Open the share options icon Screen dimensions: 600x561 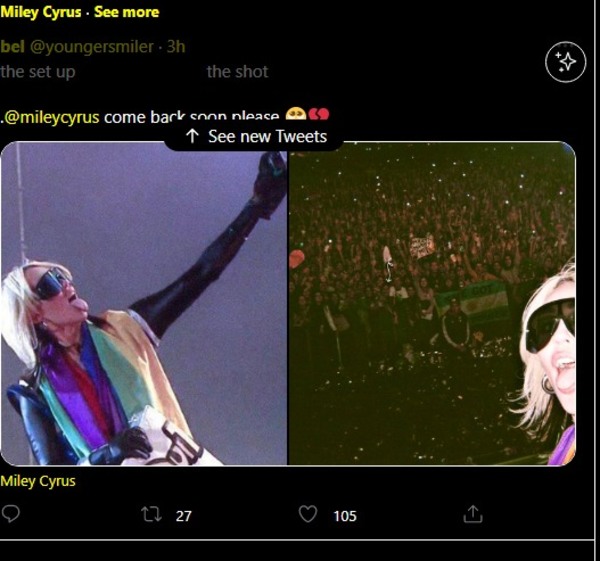tap(473, 514)
